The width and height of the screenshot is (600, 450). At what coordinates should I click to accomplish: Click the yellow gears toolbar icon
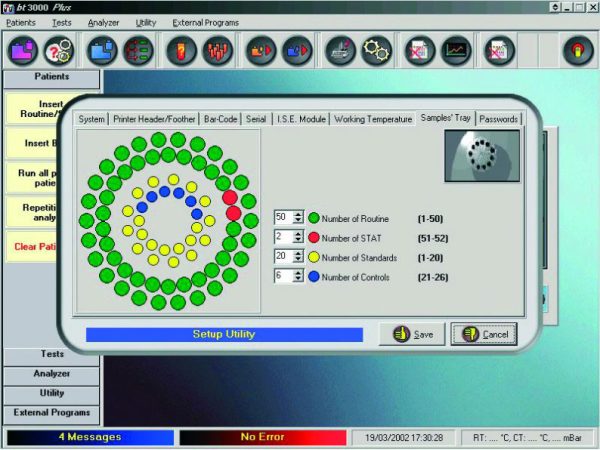tap(377, 51)
